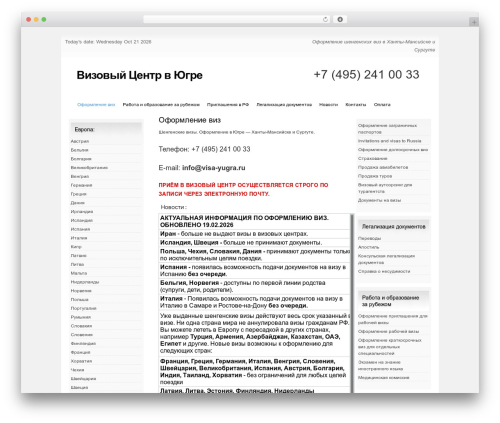Image resolution: width=500 pixels, height=423 pixels.
Task: Open Оформление краткосрочных виз для отдельных специальностей
Action: [x=390, y=347]
